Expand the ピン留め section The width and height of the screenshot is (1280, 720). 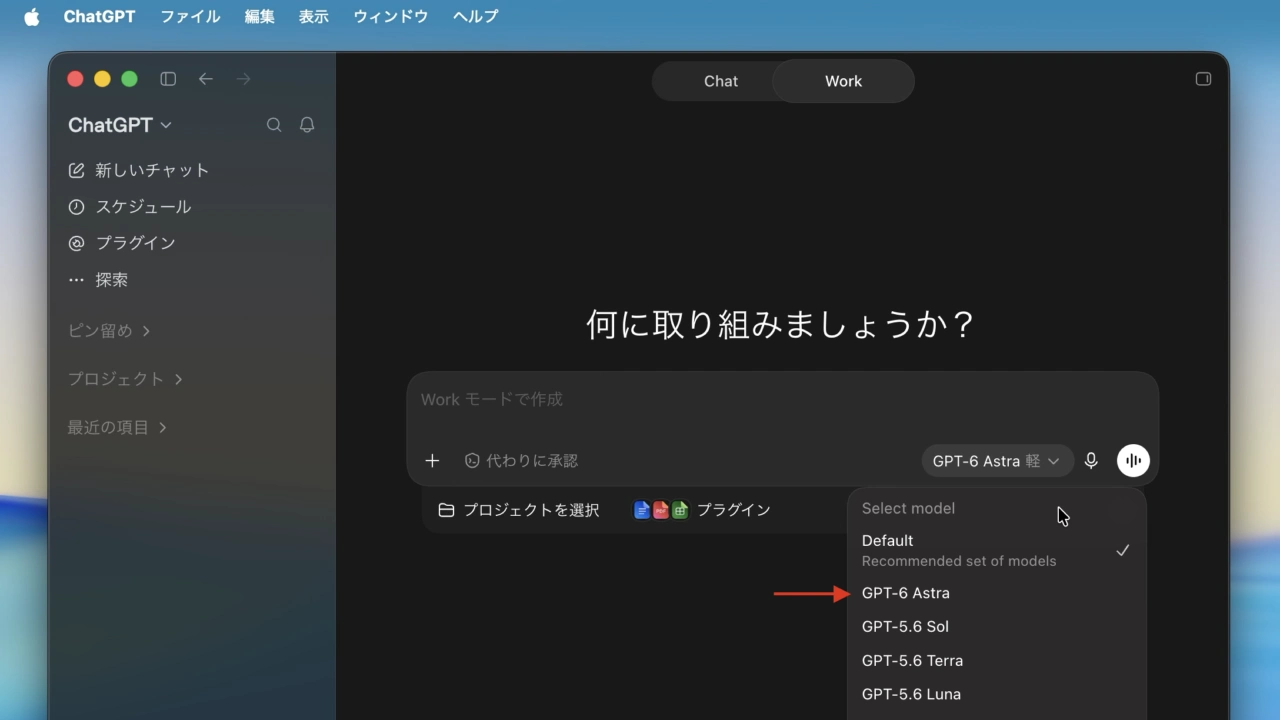(109, 331)
